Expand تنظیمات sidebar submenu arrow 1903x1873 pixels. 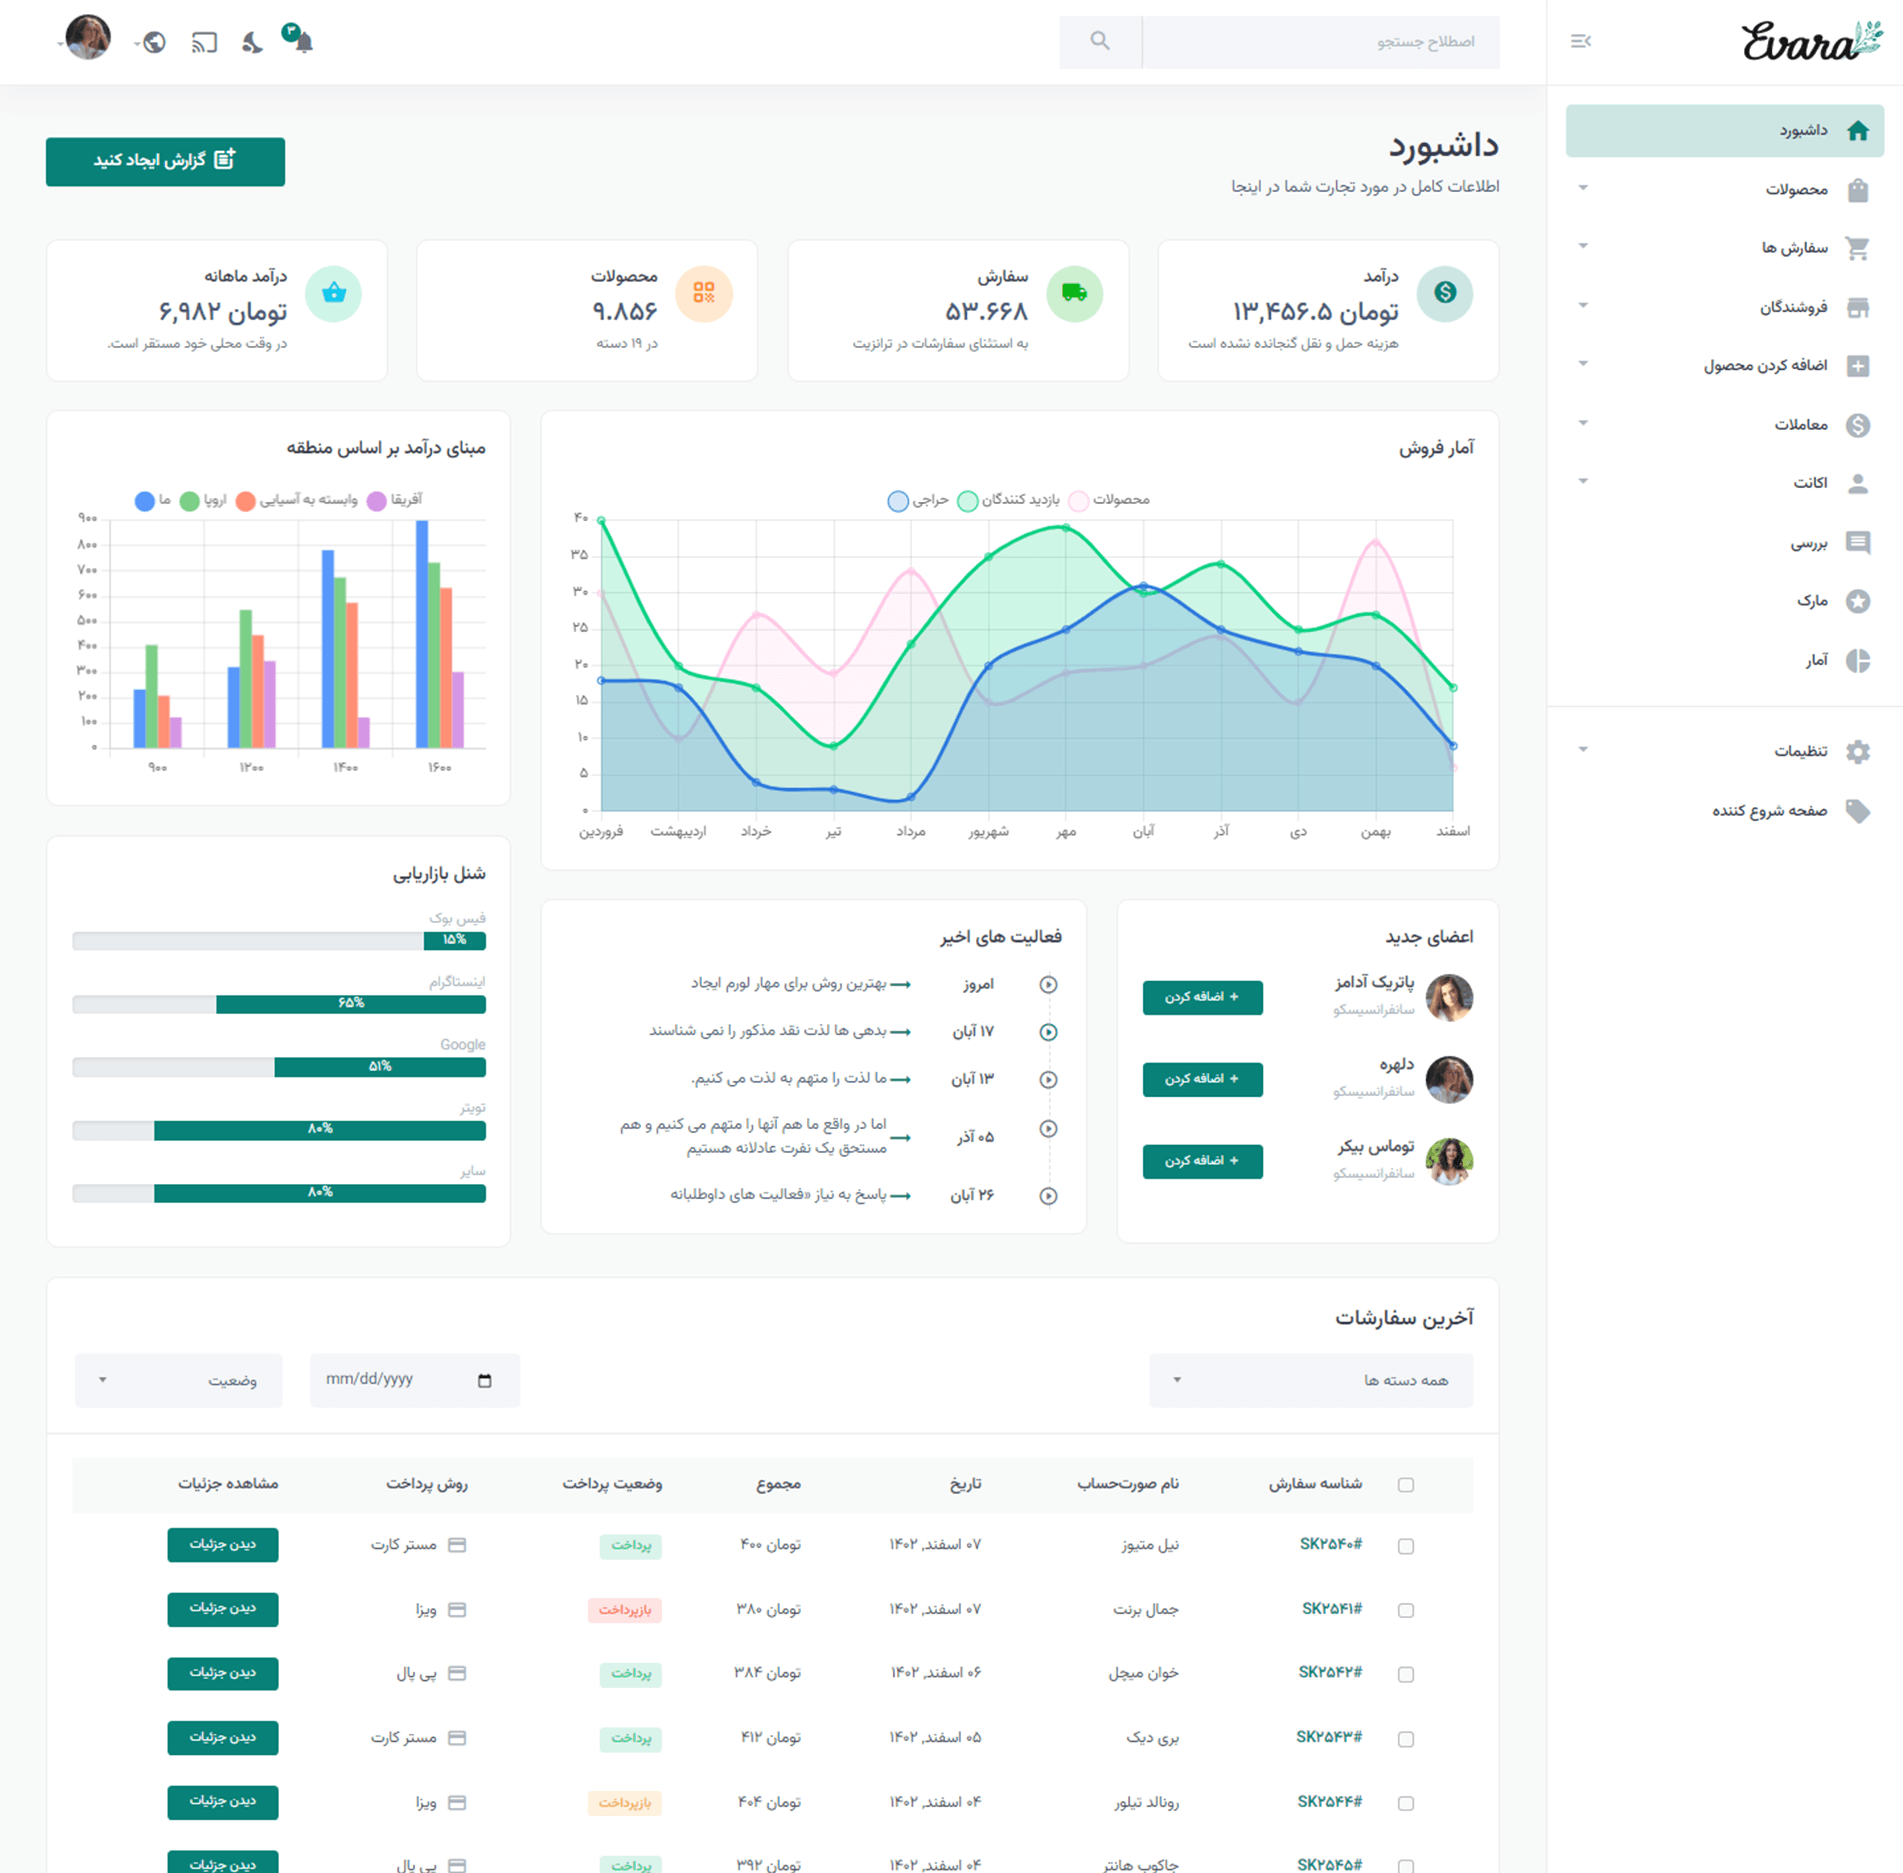coord(1583,749)
